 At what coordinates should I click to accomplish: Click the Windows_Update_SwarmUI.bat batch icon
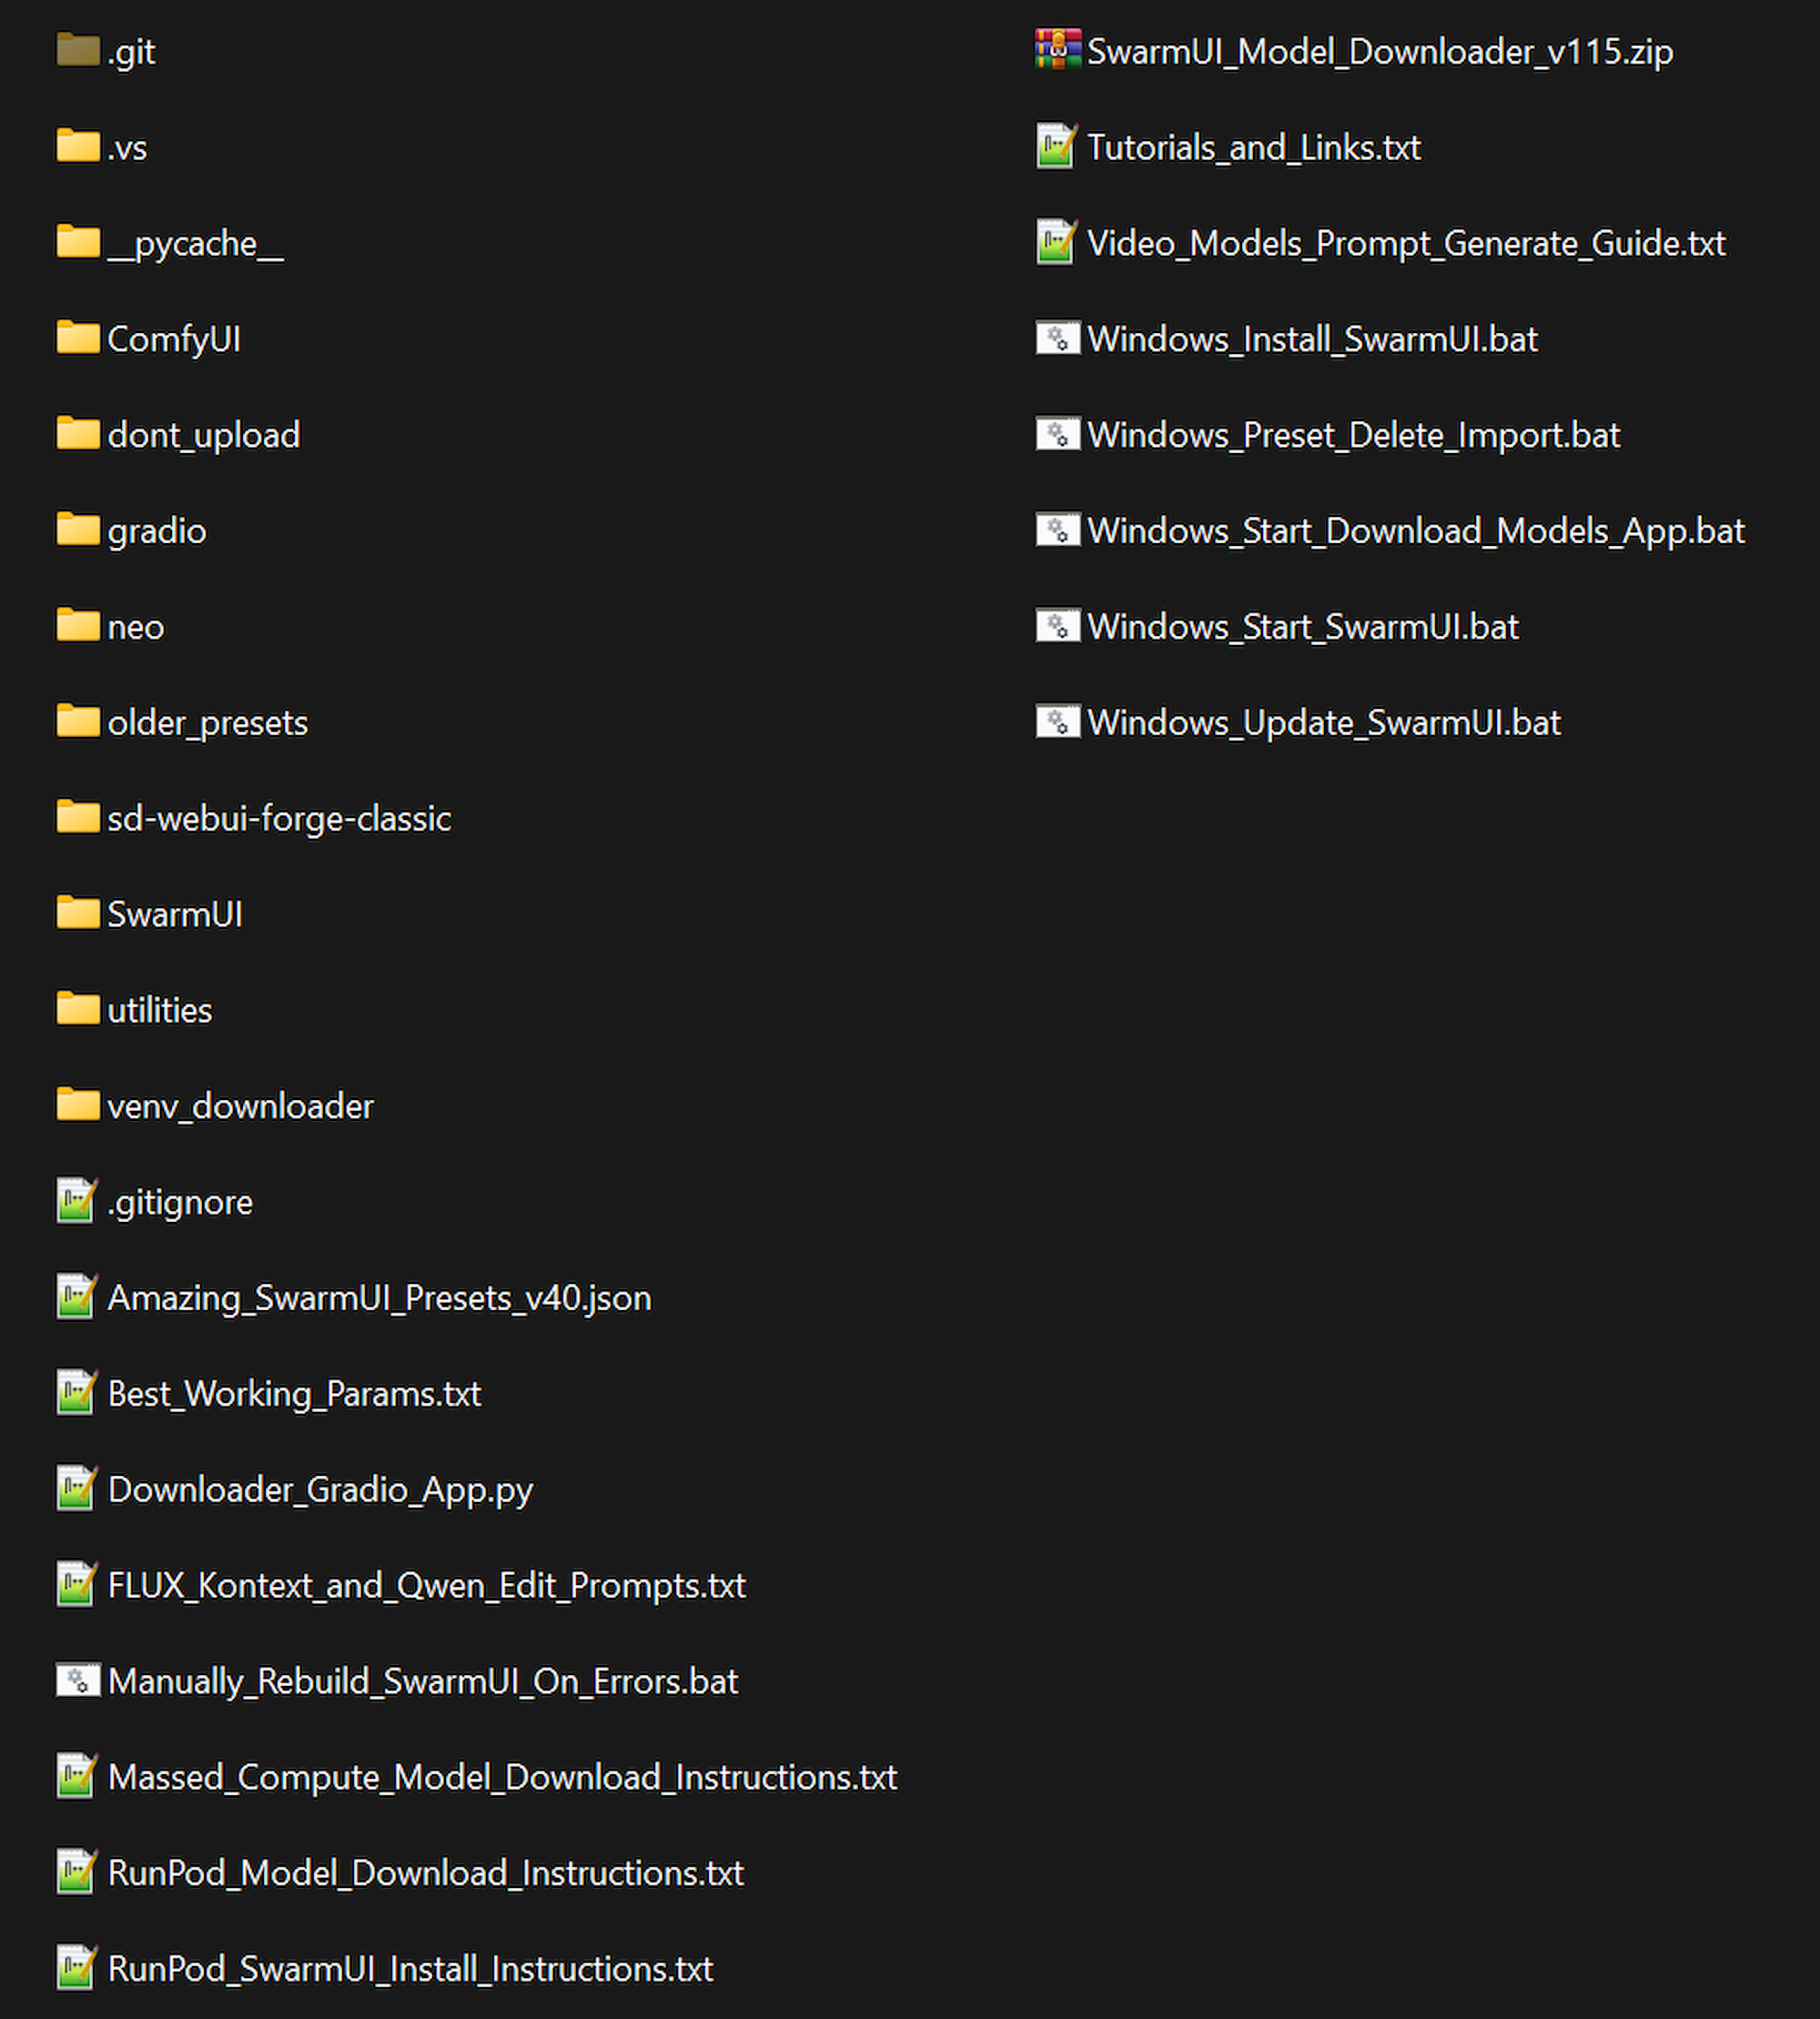tap(1058, 722)
